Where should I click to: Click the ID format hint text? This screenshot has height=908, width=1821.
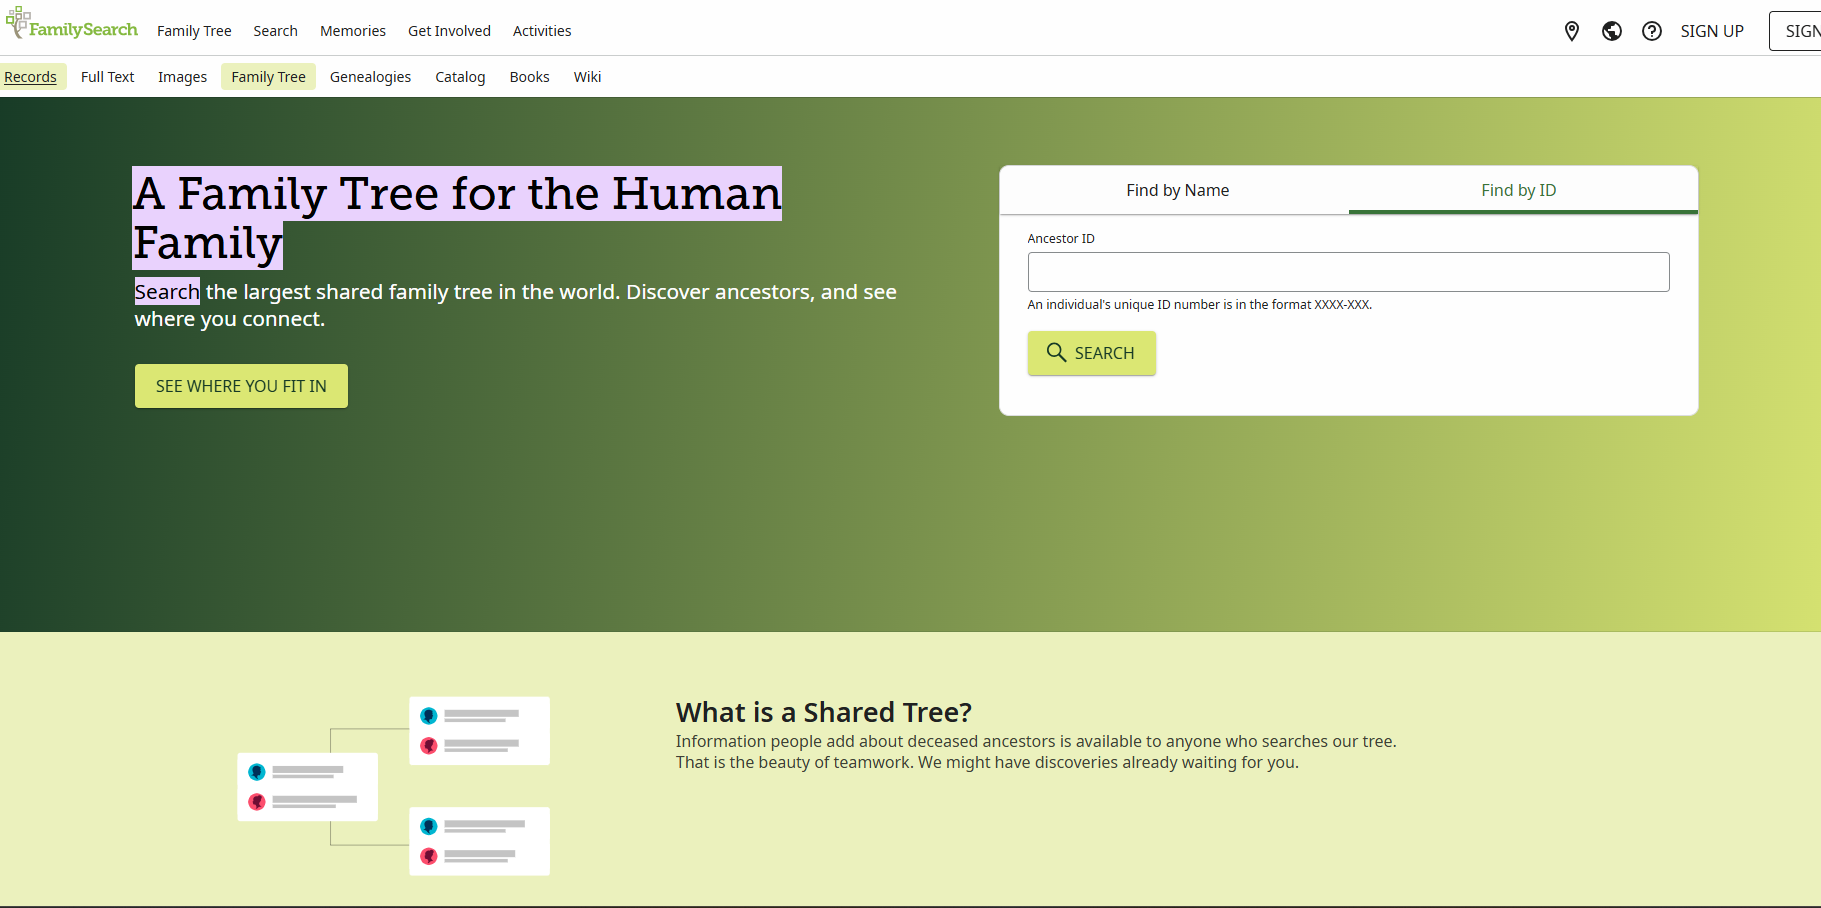[x=1199, y=305]
